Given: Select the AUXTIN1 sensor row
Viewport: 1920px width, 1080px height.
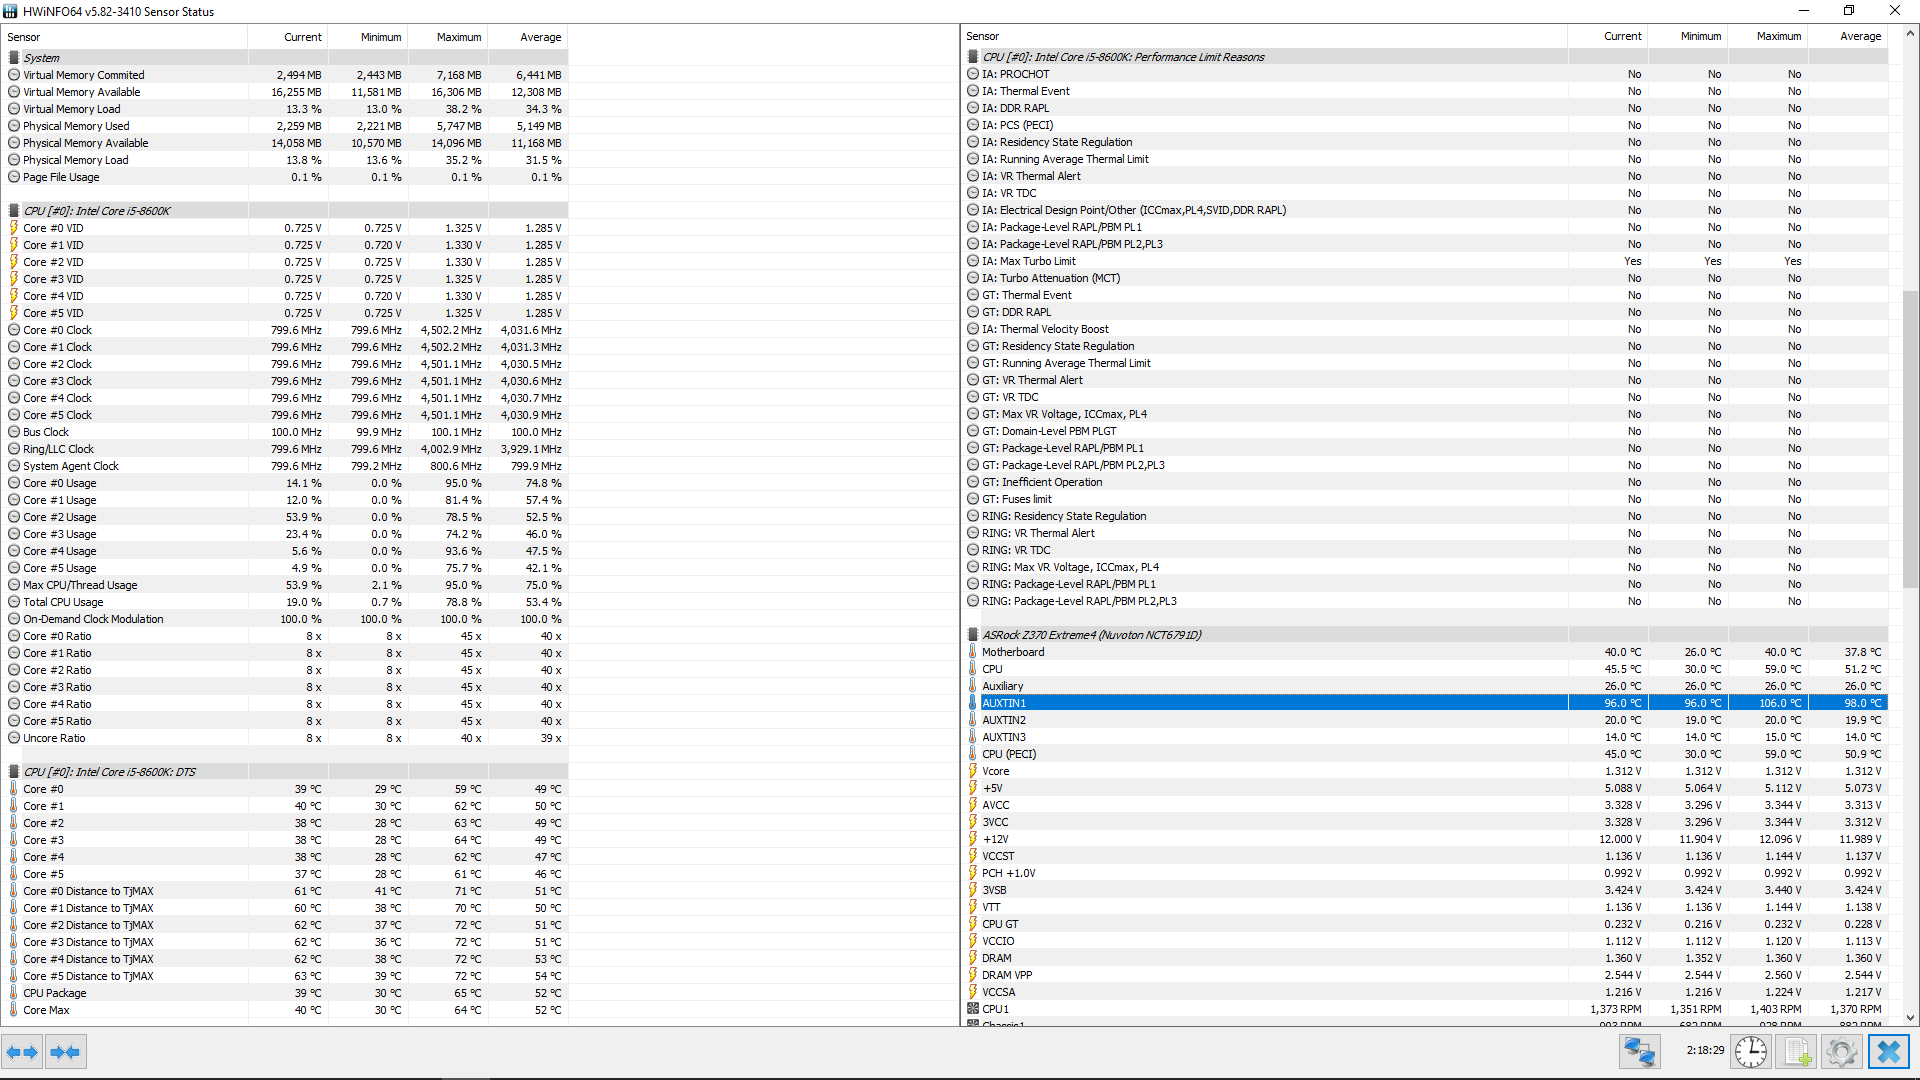Looking at the screenshot, I should [x=1004, y=703].
